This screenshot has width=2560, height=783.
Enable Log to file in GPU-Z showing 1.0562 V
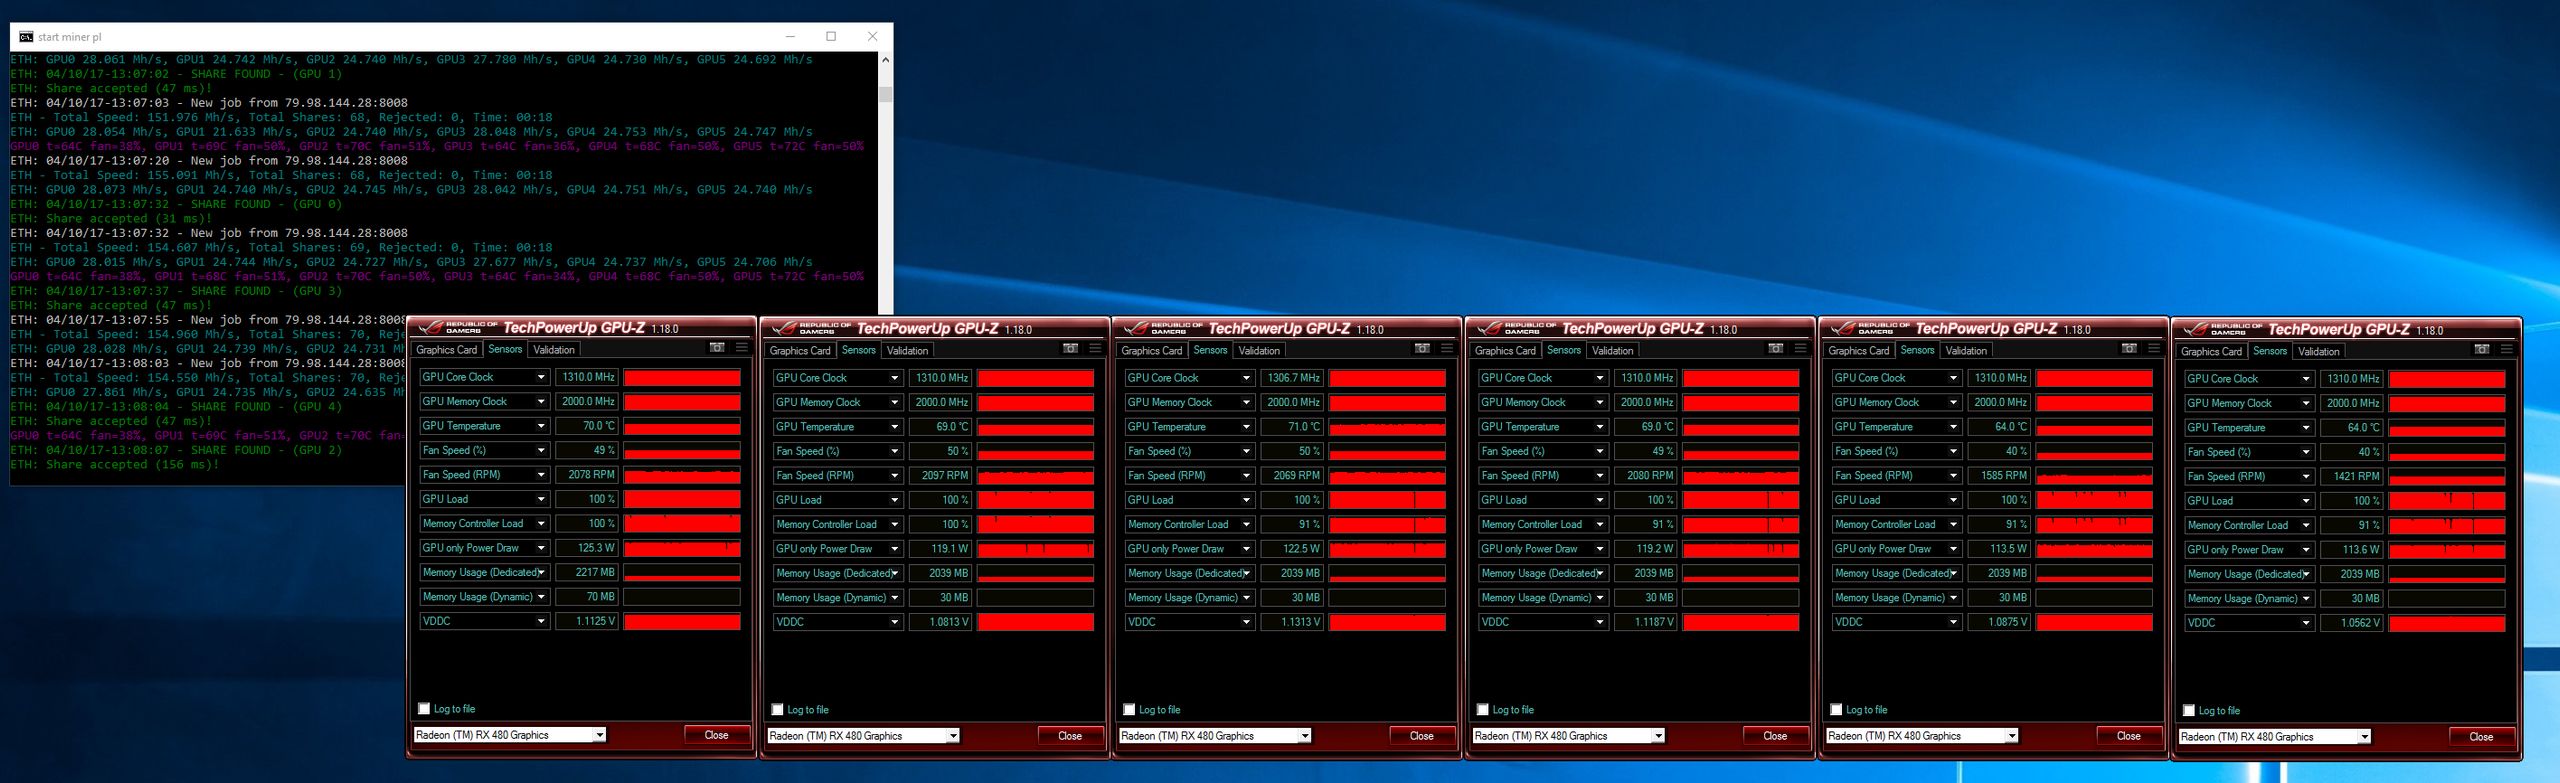point(2189,711)
